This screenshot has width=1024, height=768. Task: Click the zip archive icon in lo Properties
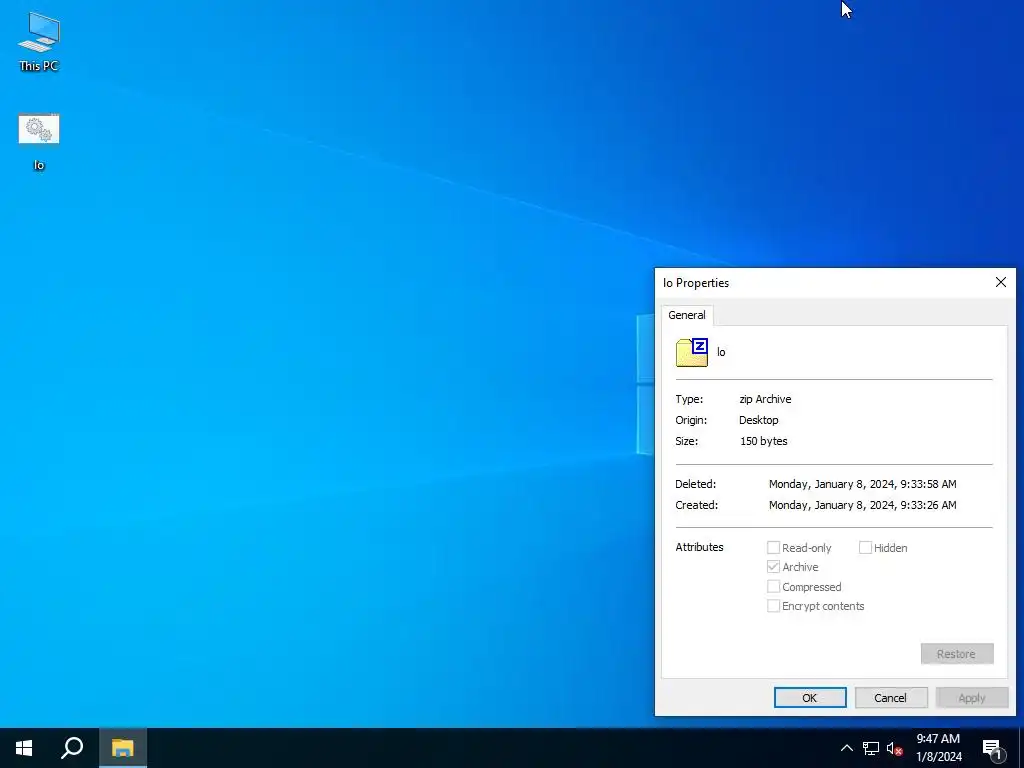coord(692,352)
